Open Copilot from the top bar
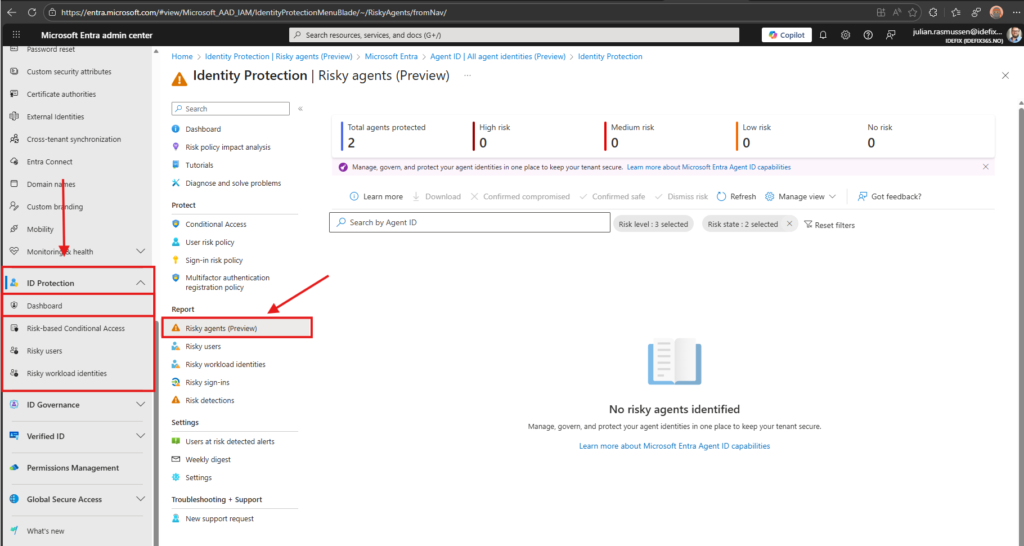The image size is (1024, 546). pos(786,35)
